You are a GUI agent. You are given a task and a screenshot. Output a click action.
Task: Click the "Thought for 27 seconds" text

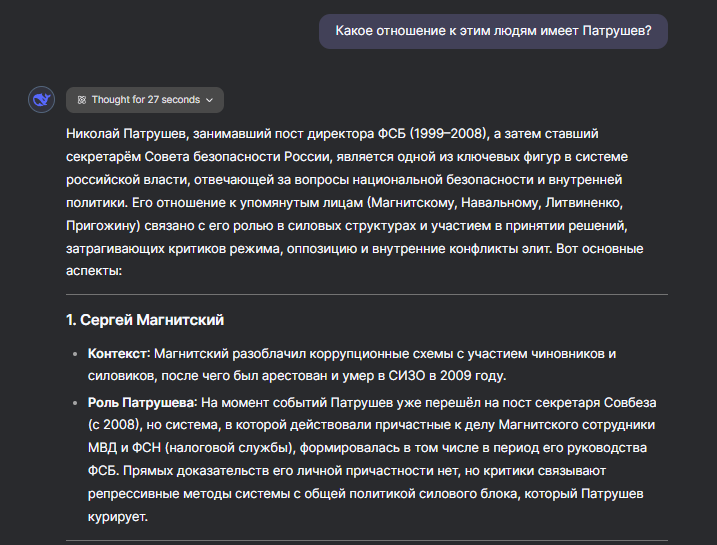(145, 100)
